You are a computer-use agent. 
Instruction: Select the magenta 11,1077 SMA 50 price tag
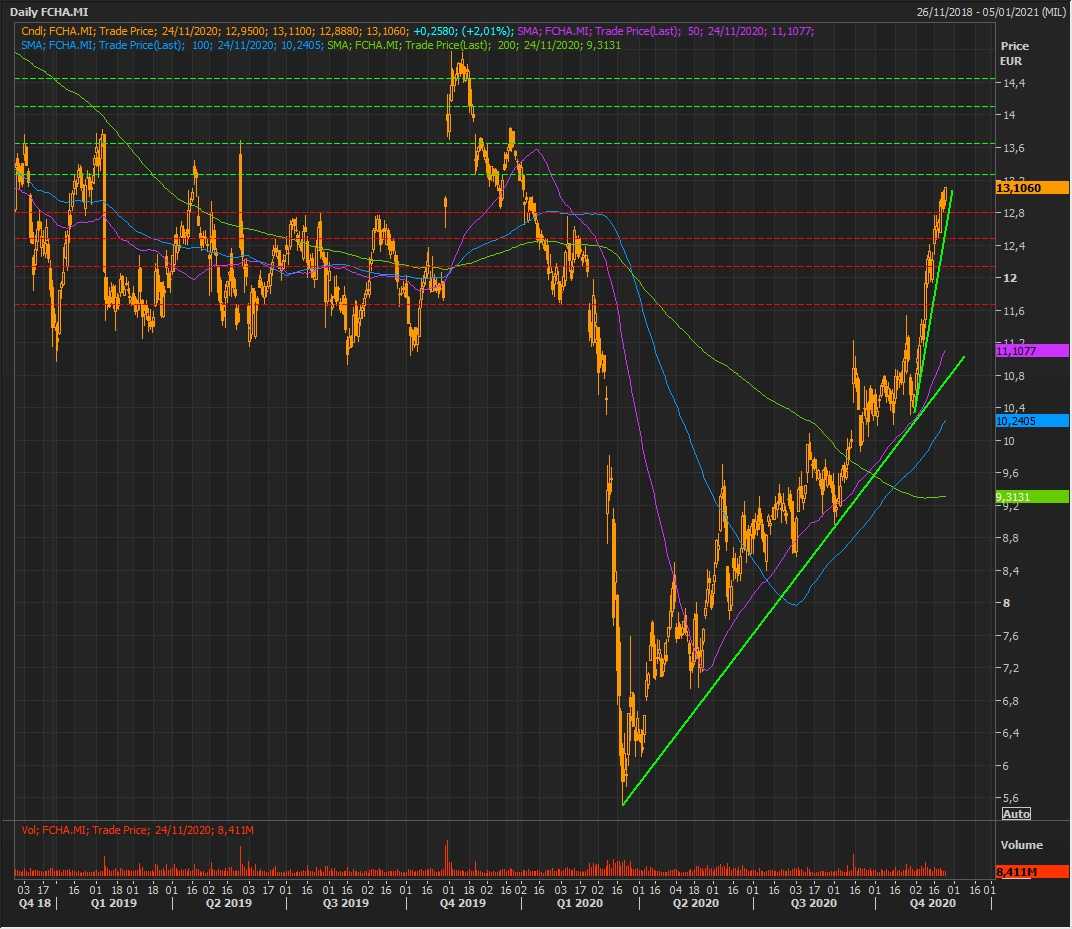coord(1031,351)
